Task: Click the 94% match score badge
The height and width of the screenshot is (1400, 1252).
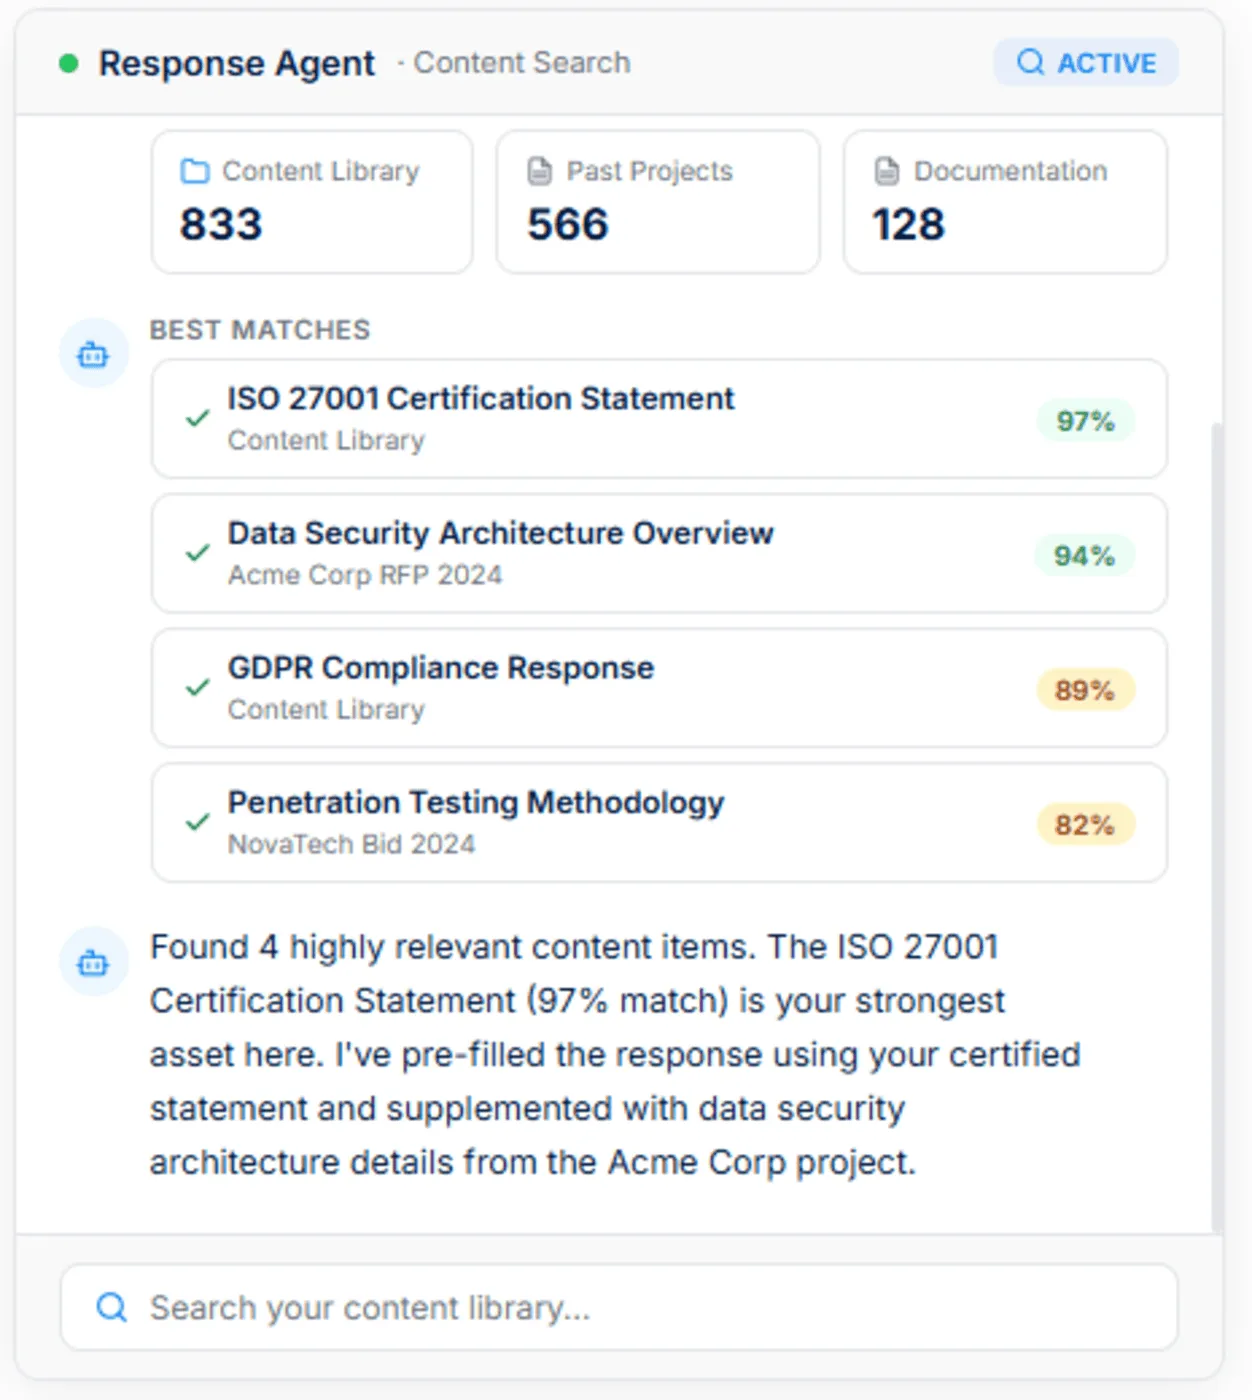Action: (x=1085, y=556)
